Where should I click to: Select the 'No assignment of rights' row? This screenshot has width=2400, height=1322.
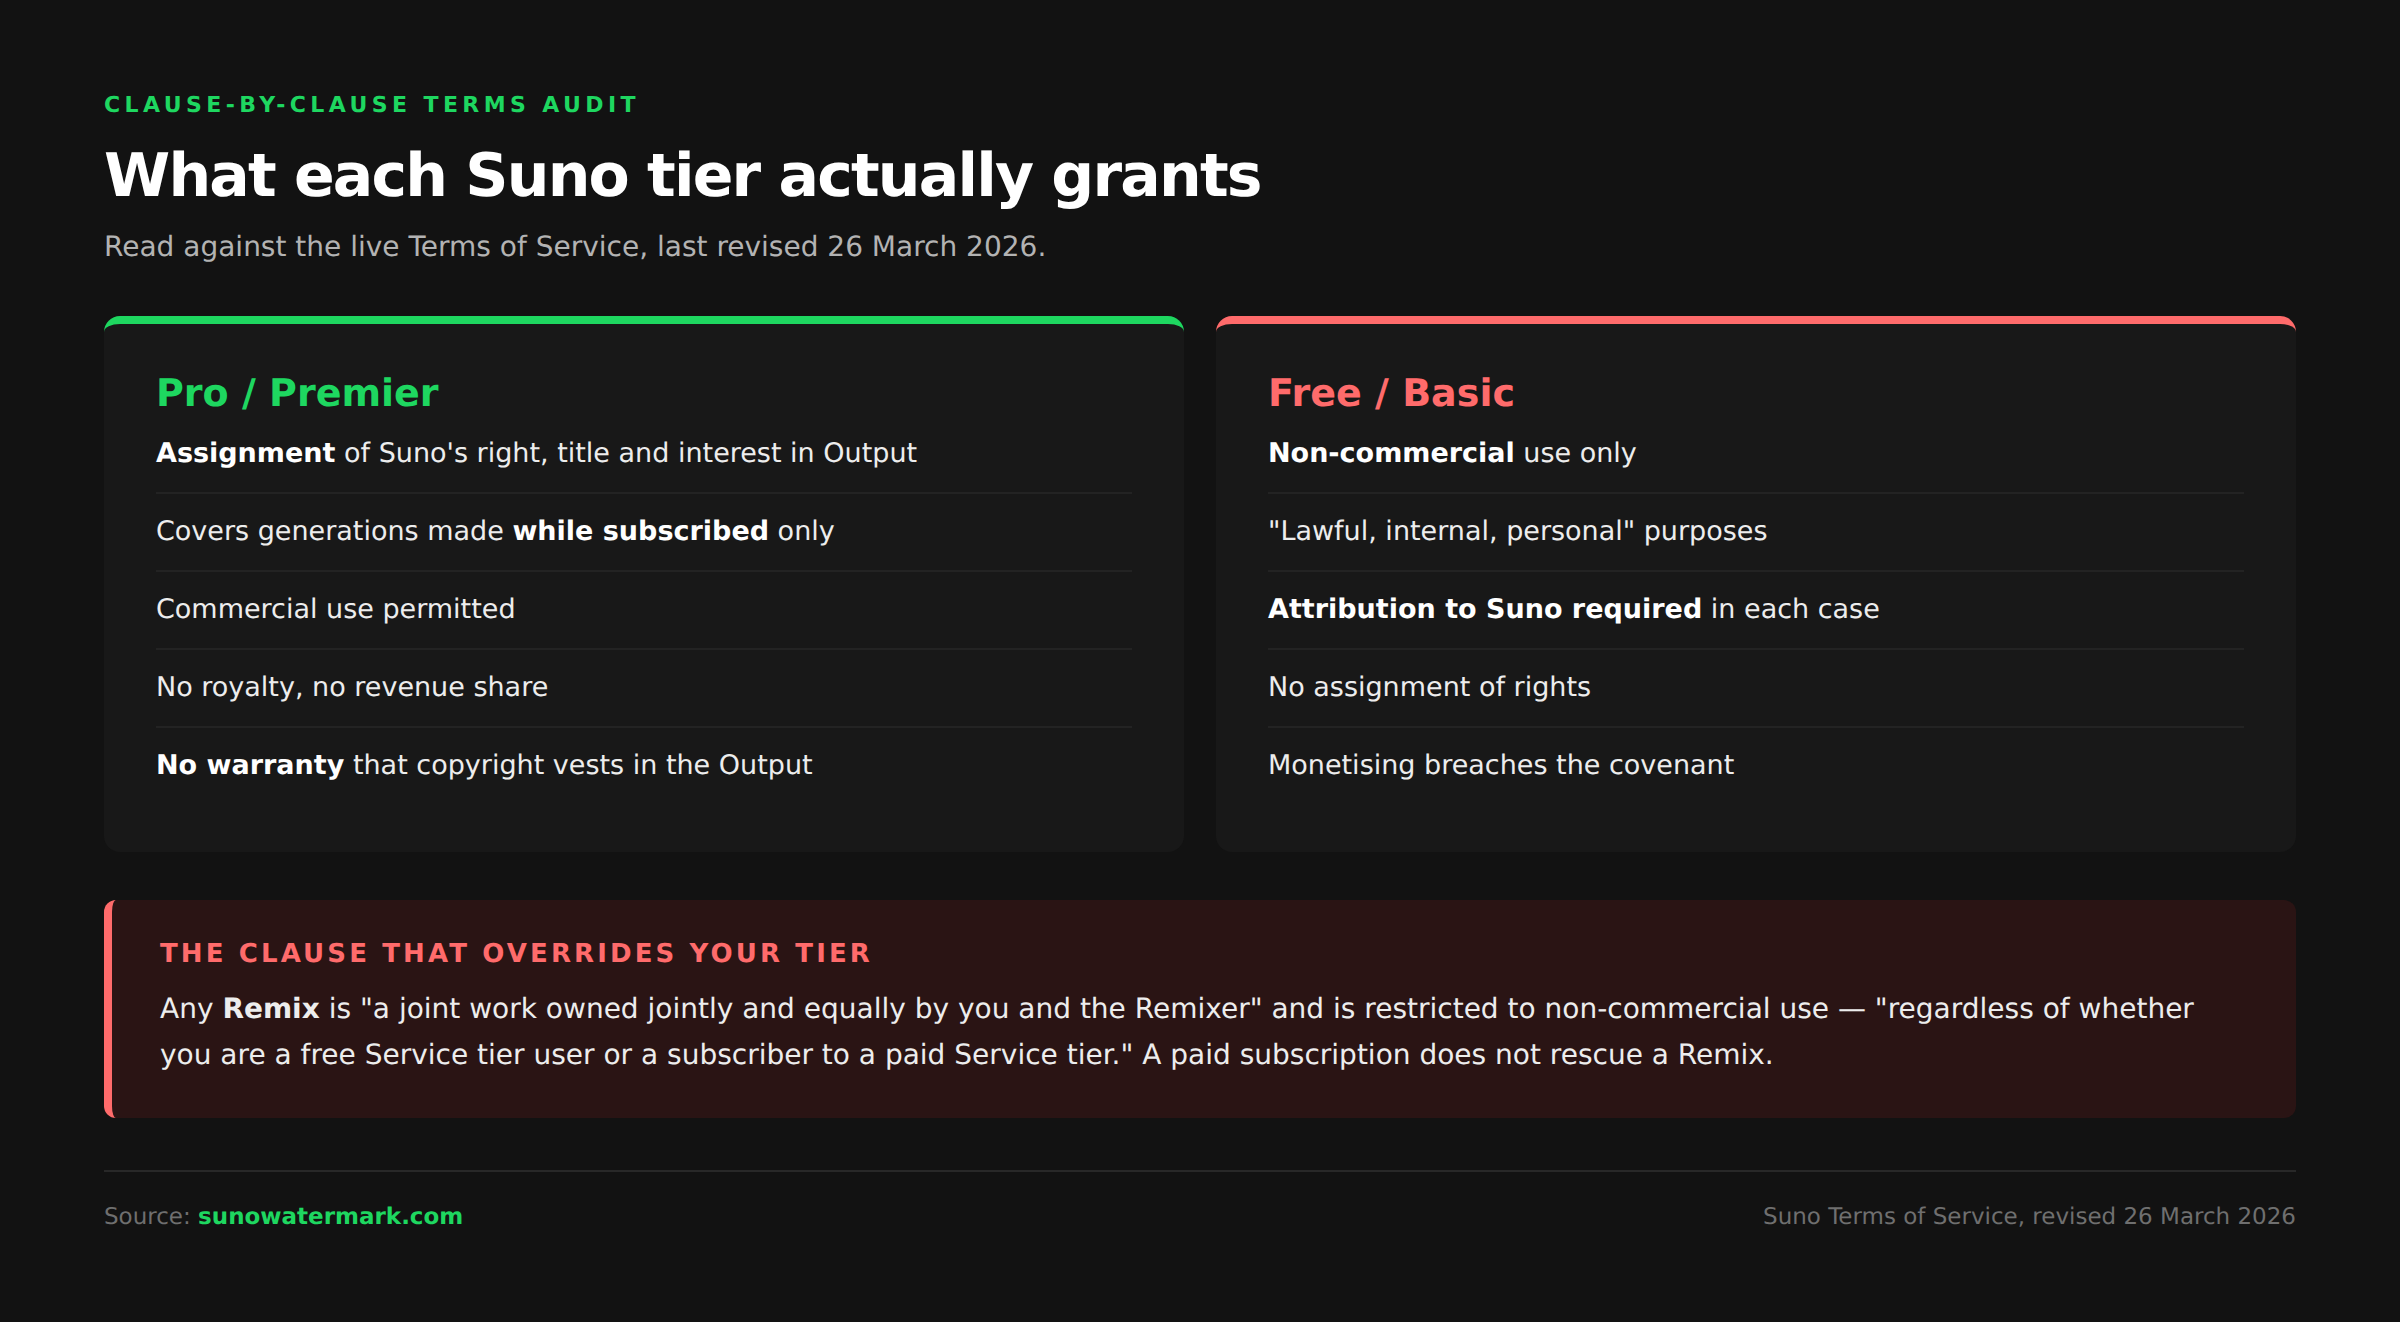click(x=1756, y=687)
